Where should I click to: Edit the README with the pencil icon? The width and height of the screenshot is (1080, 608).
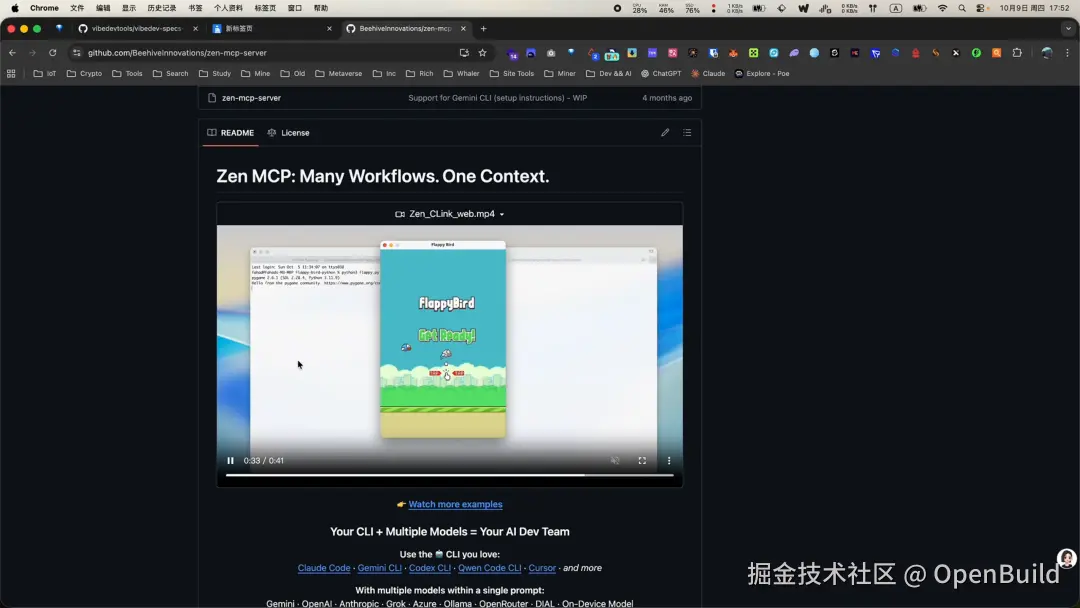(665, 133)
